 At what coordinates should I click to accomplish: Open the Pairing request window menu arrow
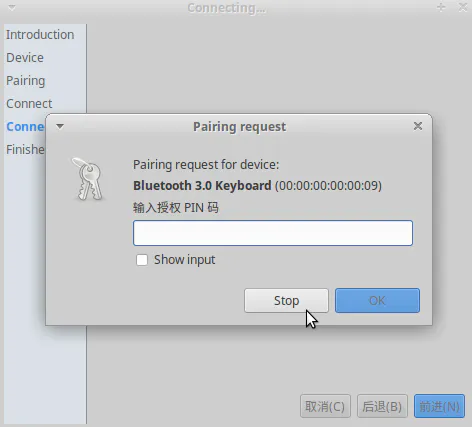pyautogui.click(x=60, y=126)
